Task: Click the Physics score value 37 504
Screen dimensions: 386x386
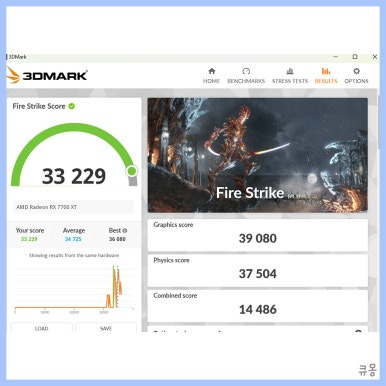Action: click(x=258, y=274)
